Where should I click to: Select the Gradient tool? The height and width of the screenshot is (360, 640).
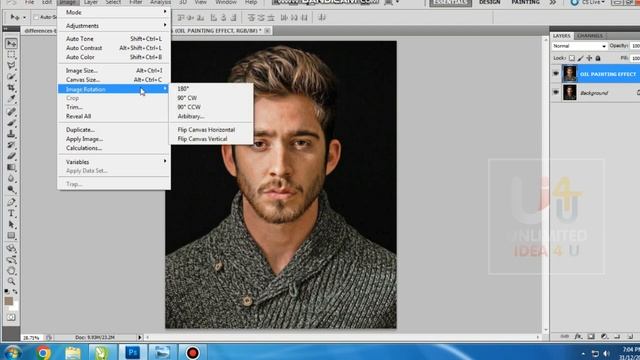click(x=11, y=167)
